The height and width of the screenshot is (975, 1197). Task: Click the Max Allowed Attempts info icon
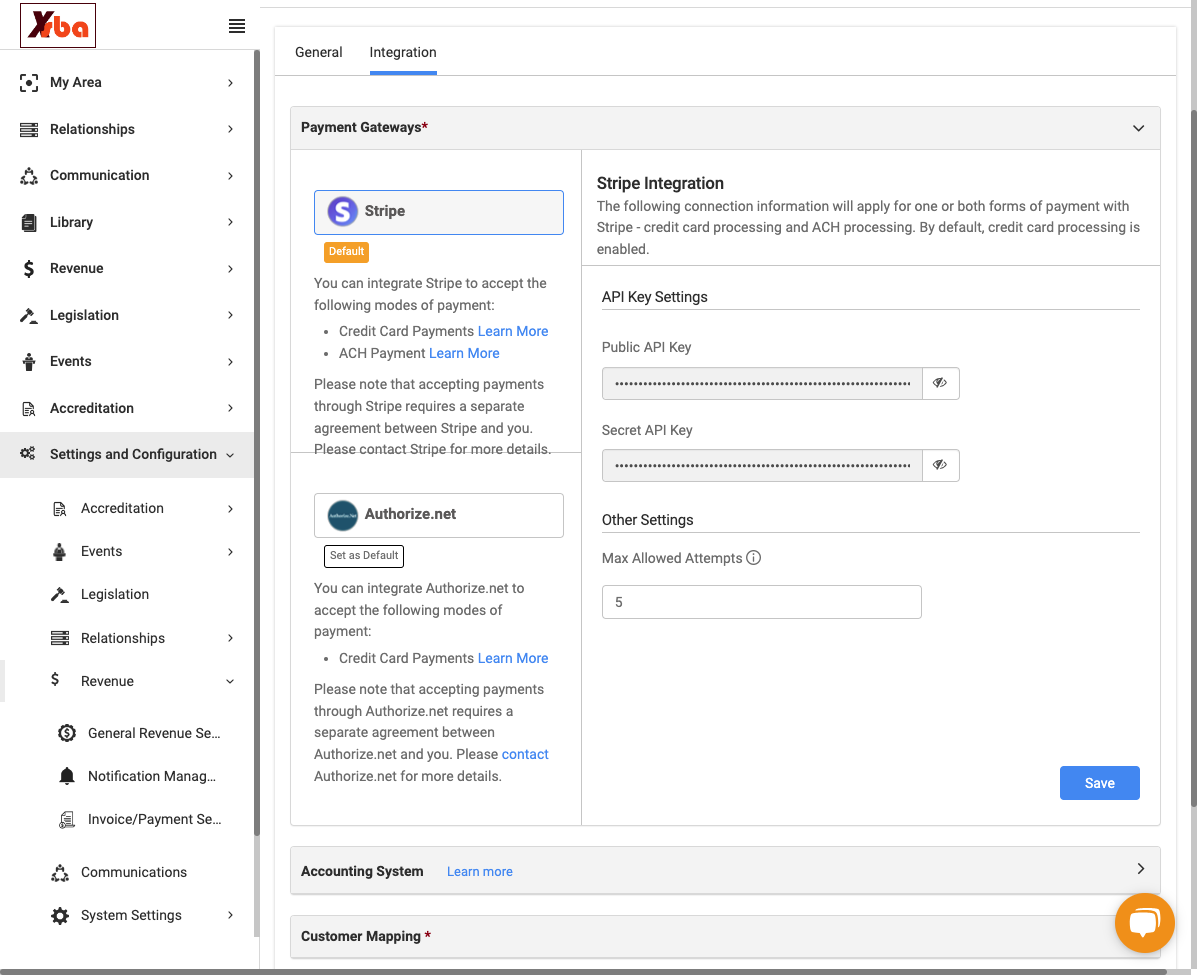(x=753, y=557)
